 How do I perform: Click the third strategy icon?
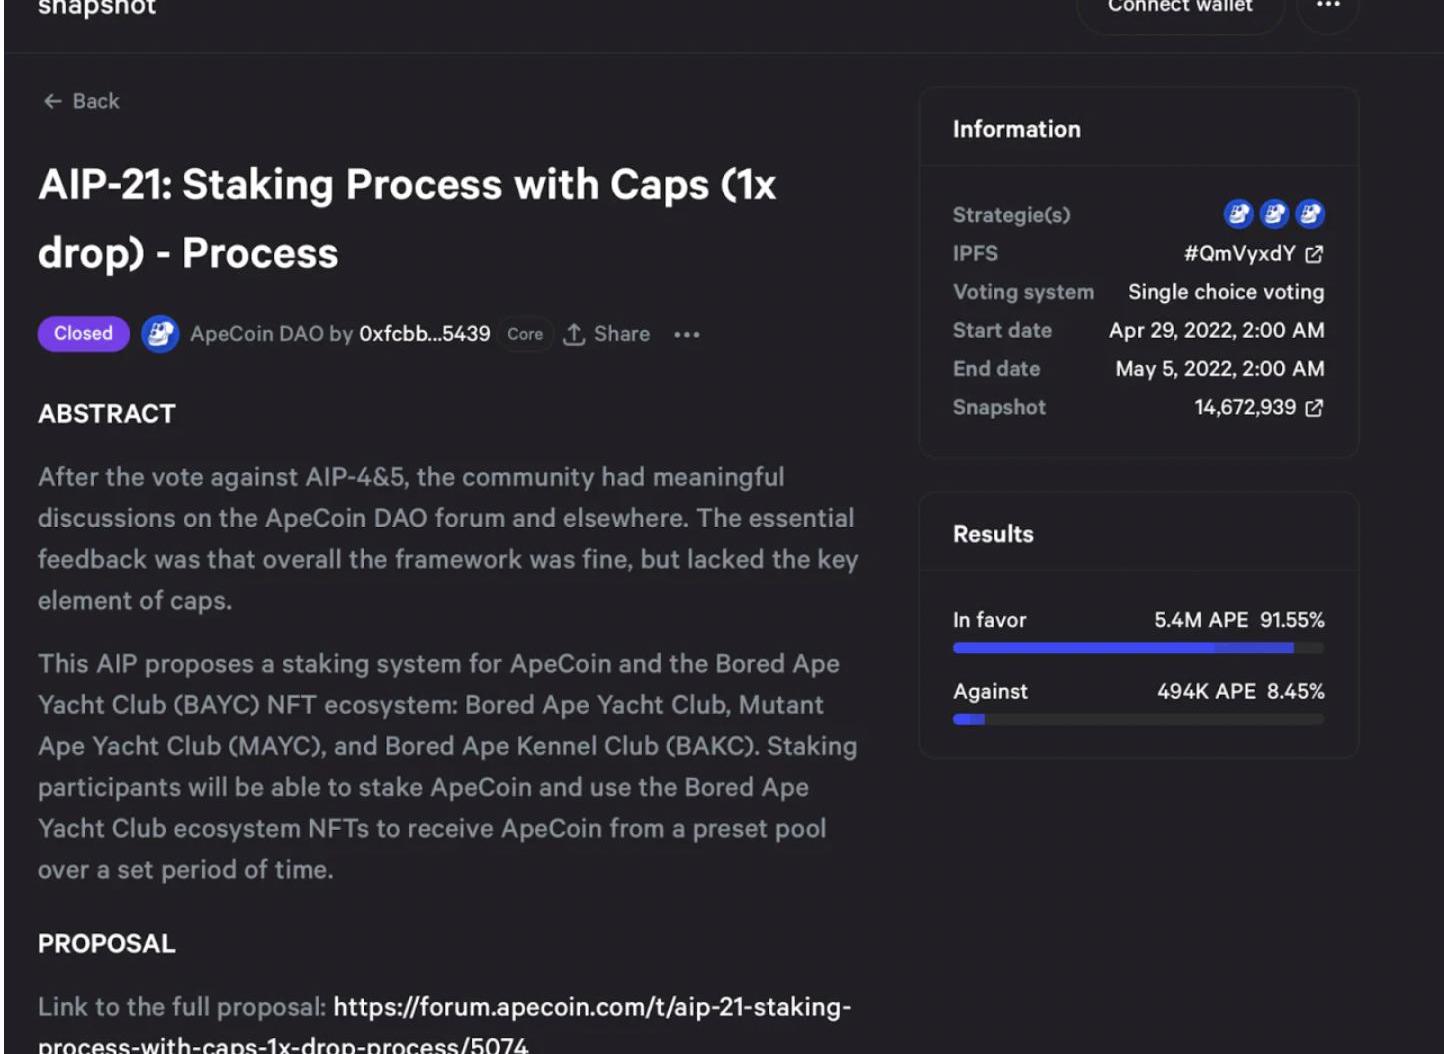click(1310, 214)
